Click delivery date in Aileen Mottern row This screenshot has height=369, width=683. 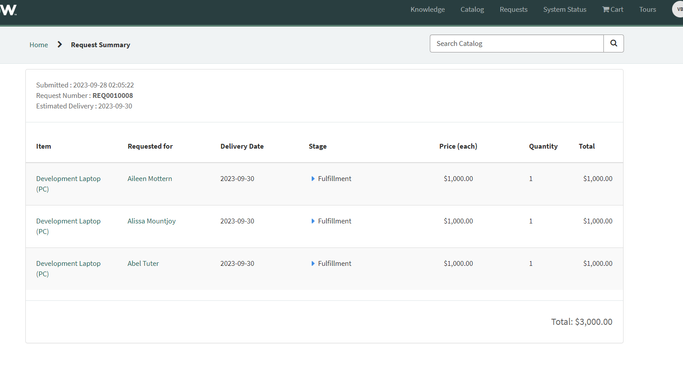237,179
